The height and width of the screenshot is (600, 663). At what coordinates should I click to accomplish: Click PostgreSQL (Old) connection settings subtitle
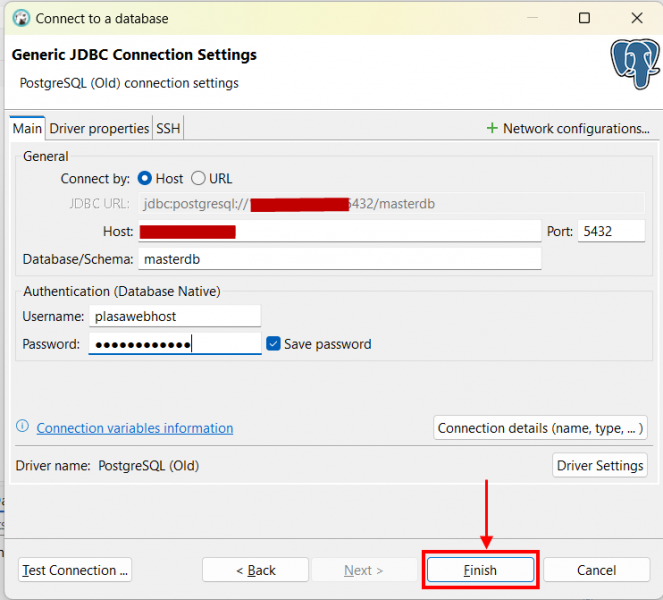point(129,83)
